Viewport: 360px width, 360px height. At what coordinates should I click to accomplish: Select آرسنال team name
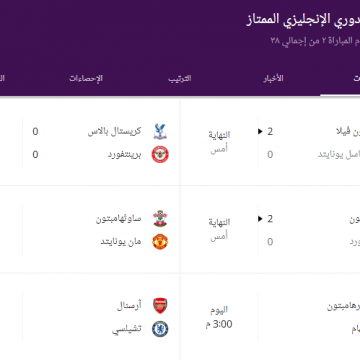point(129,306)
